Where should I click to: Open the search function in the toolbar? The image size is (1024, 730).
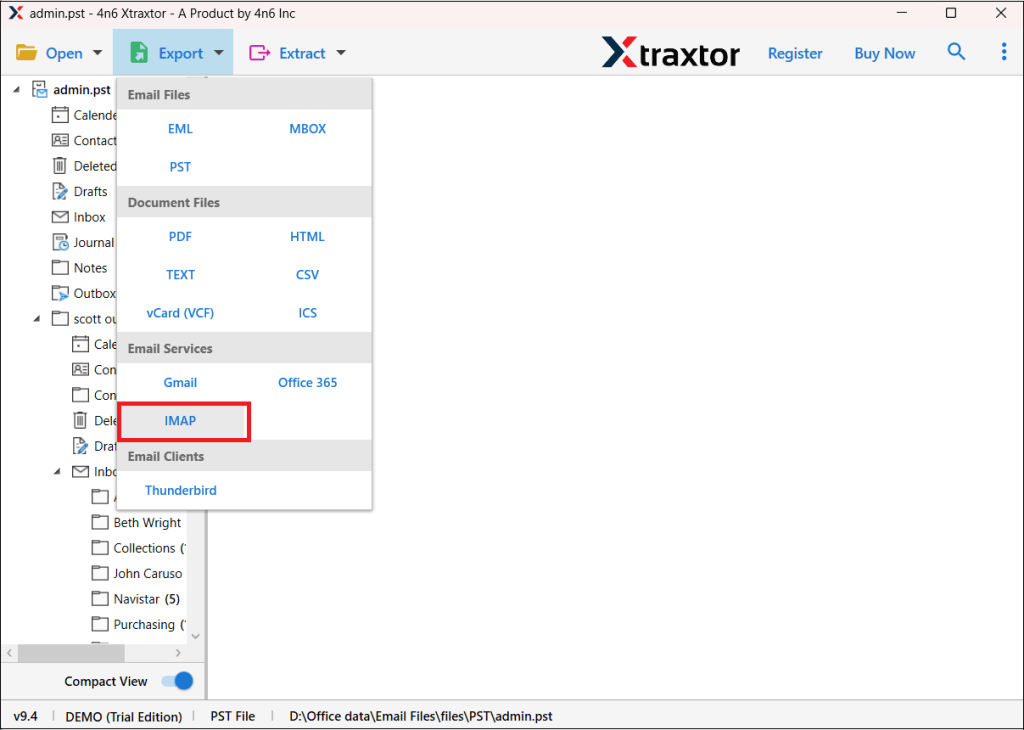point(956,51)
